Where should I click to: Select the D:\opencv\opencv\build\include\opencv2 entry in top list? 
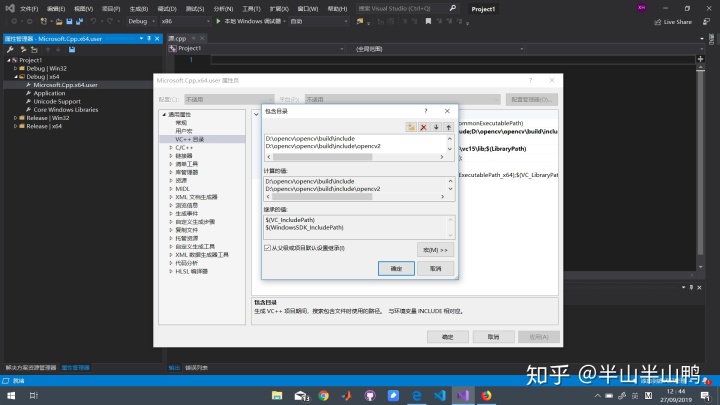click(323, 146)
